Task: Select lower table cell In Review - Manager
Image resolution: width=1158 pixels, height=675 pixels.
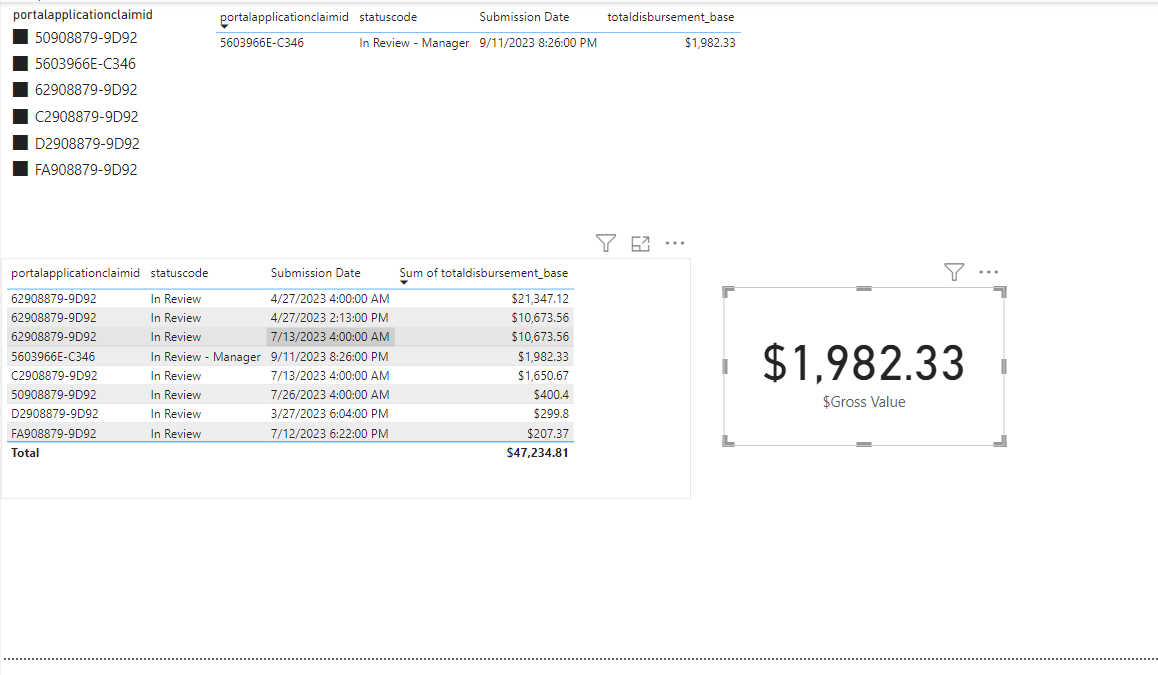Action: pyautogui.click(x=205, y=357)
